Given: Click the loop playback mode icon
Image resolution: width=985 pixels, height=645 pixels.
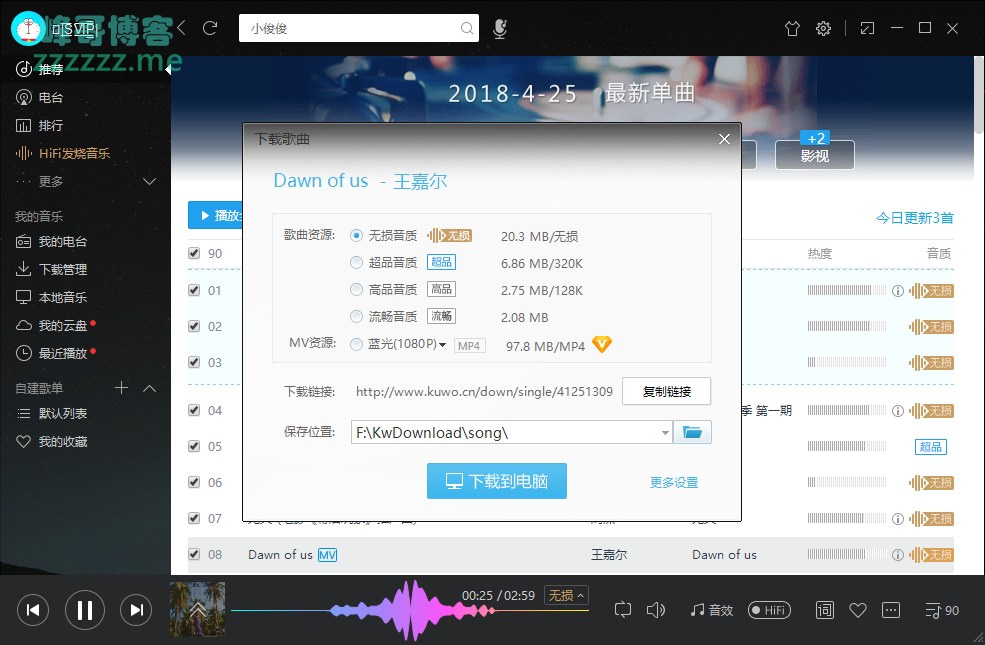Looking at the screenshot, I should tap(623, 609).
